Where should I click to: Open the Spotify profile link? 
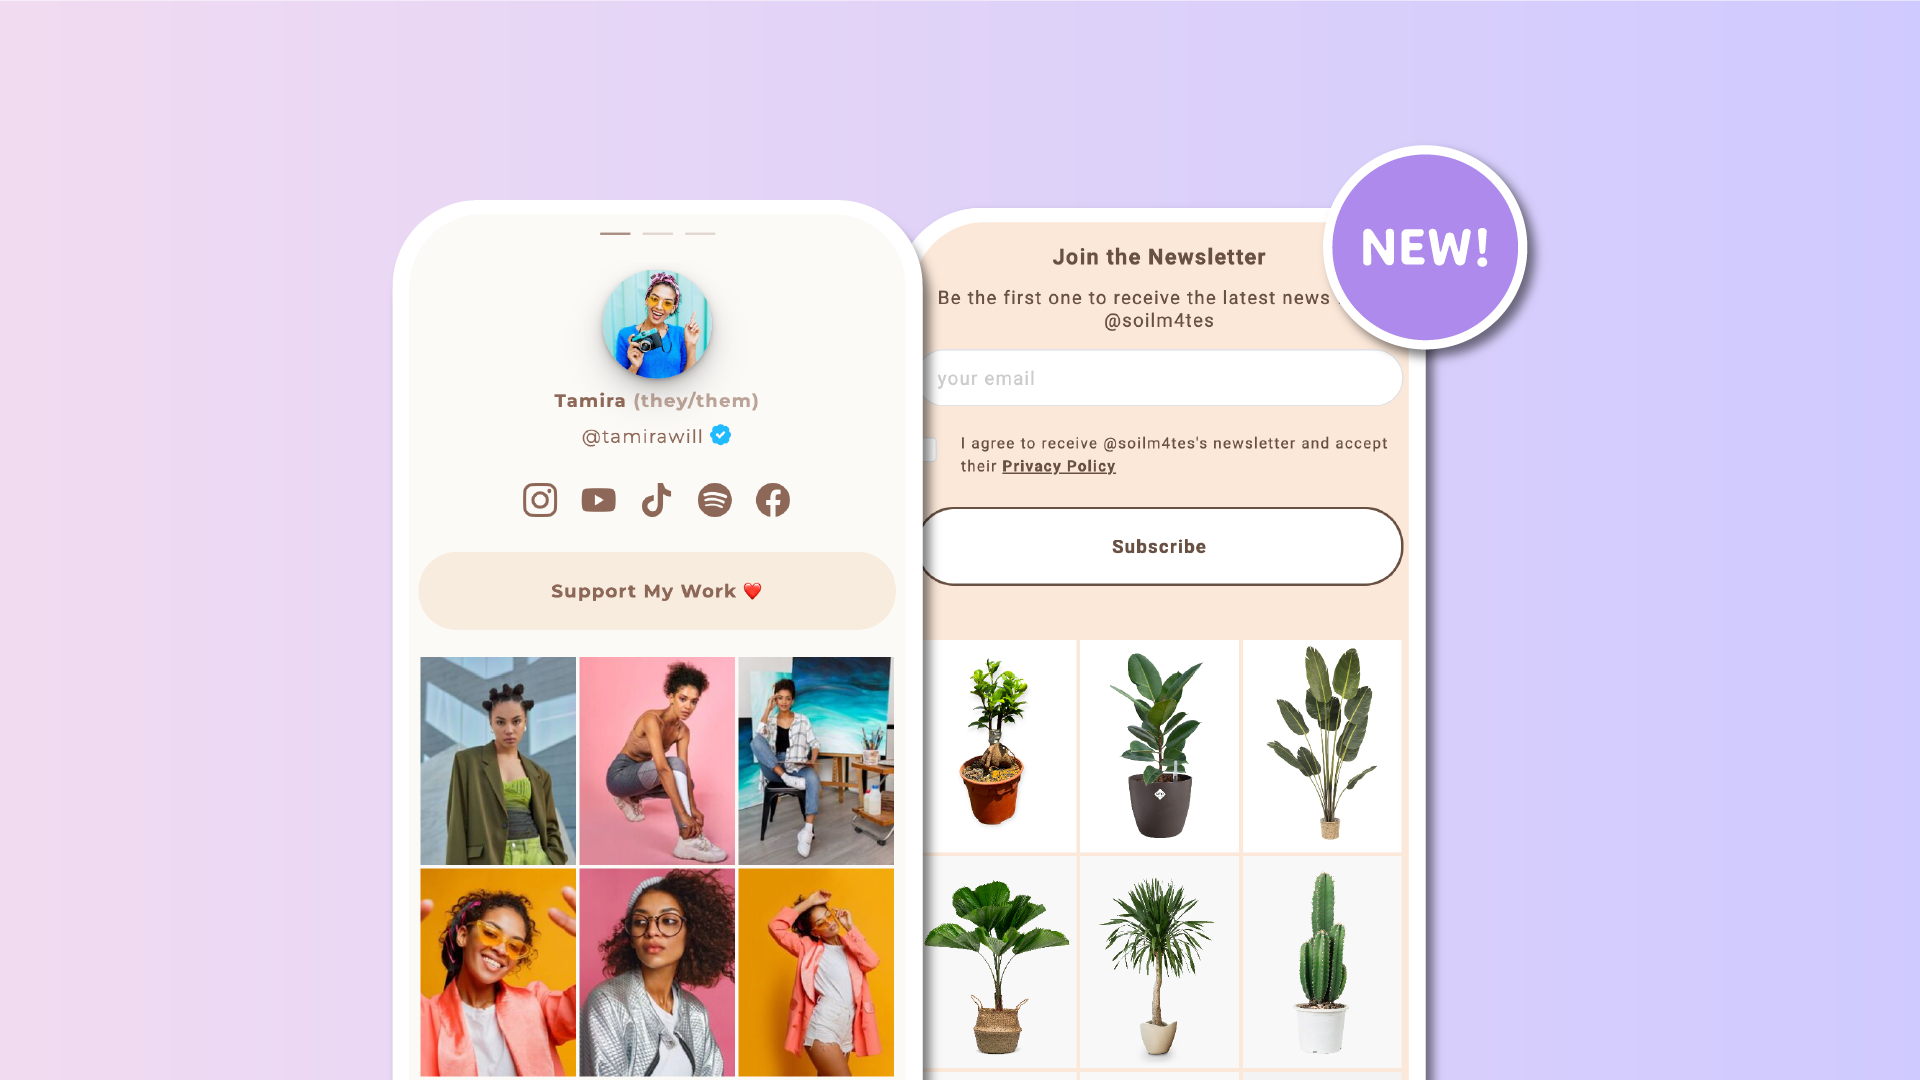point(715,498)
